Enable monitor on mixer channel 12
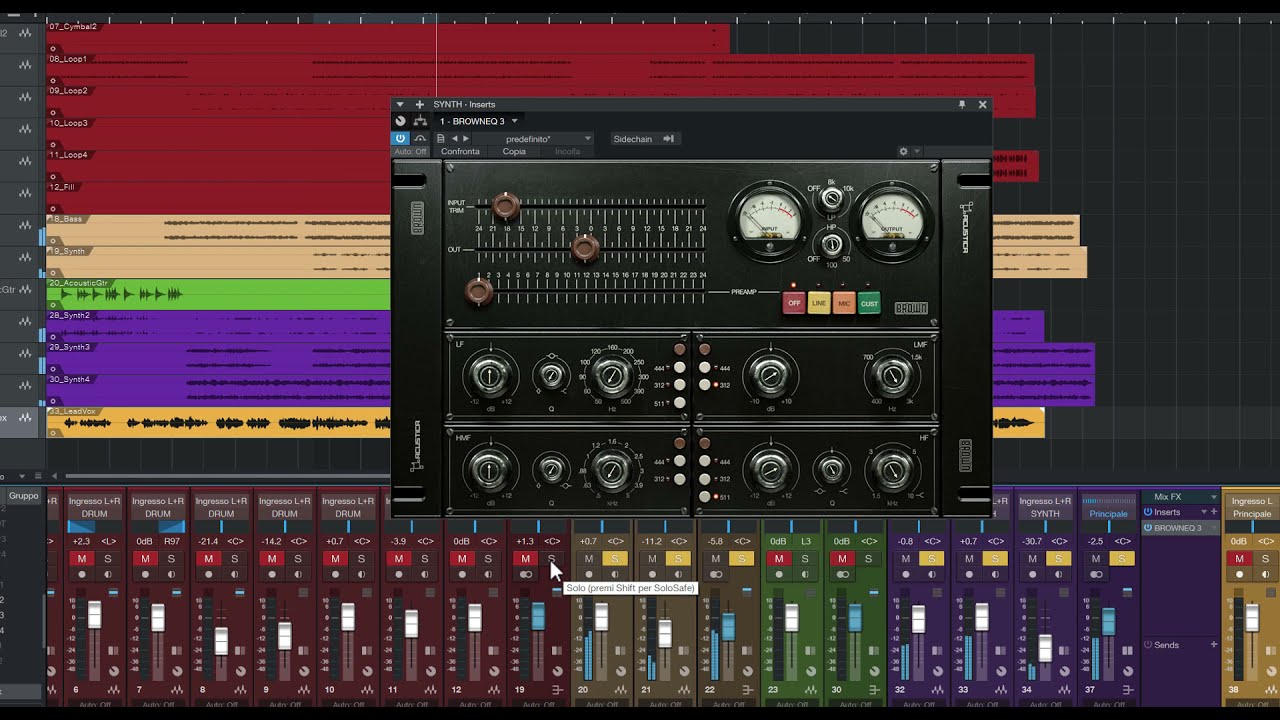 tap(487, 575)
